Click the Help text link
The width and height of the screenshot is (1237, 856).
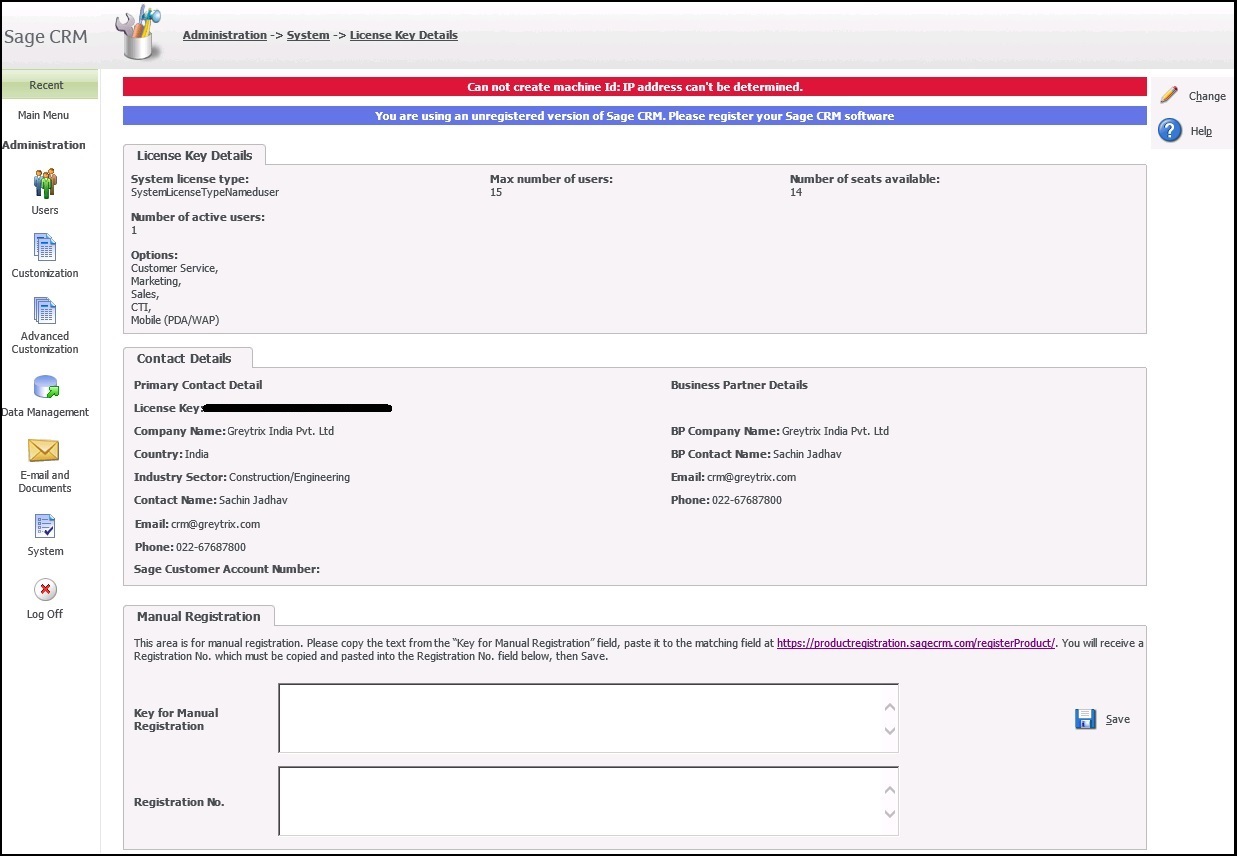(x=1201, y=131)
